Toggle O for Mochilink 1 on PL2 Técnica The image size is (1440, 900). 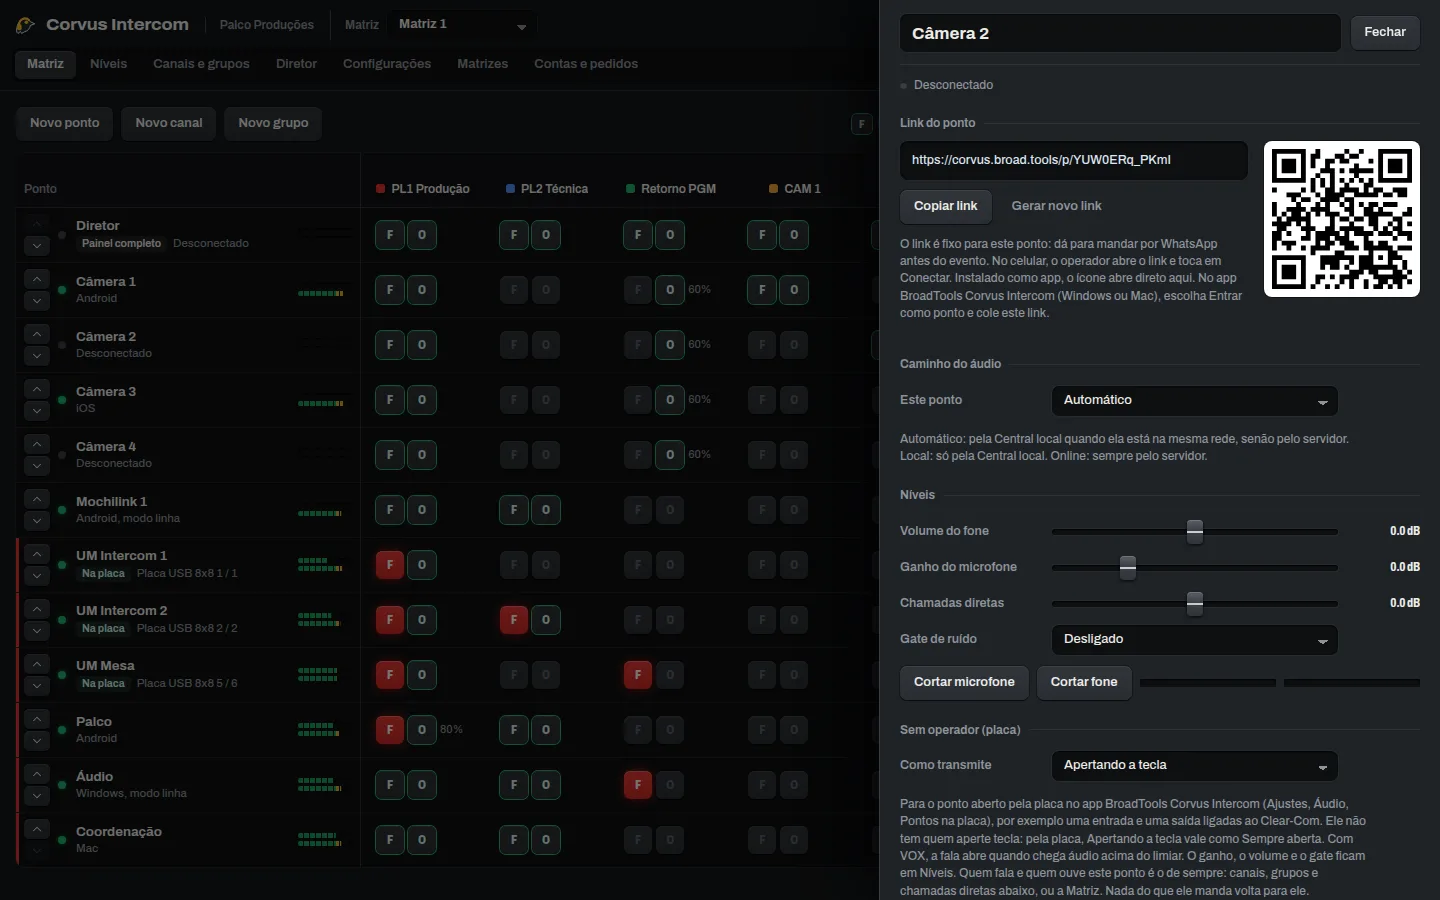point(546,510)
